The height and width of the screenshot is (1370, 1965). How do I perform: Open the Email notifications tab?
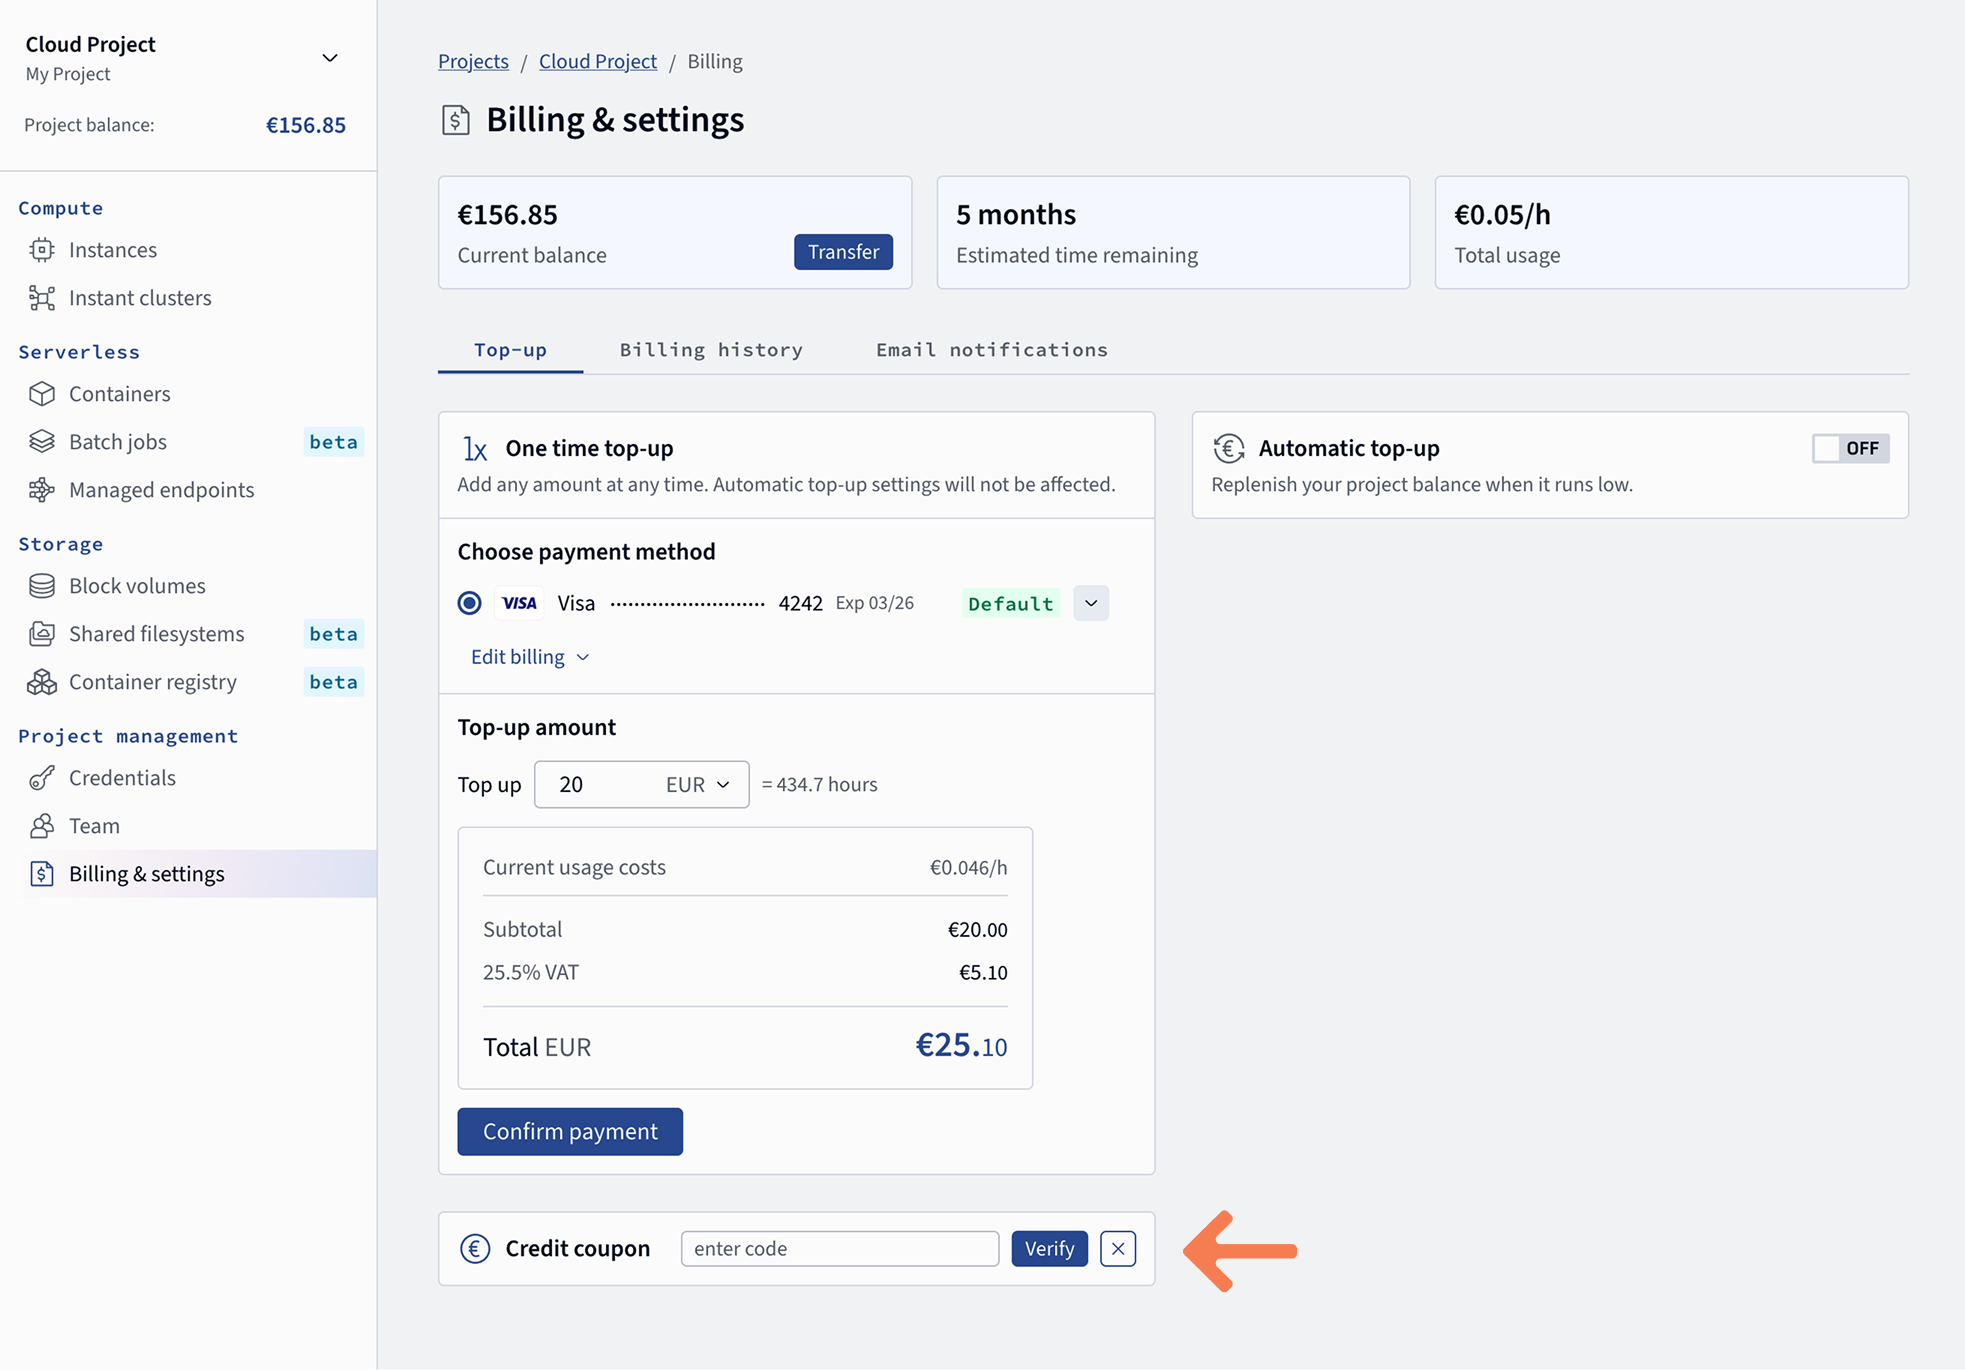click(x=991, y=350)
